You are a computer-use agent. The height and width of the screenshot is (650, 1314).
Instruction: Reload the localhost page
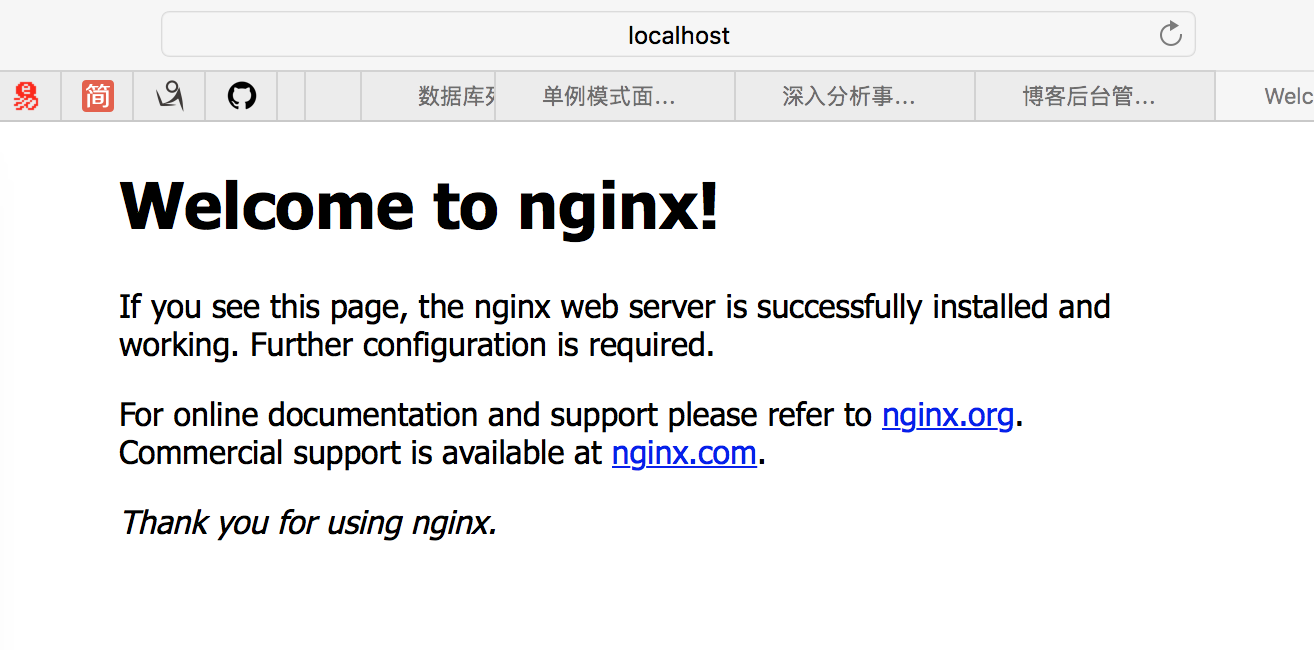(x=1170, y=35)
